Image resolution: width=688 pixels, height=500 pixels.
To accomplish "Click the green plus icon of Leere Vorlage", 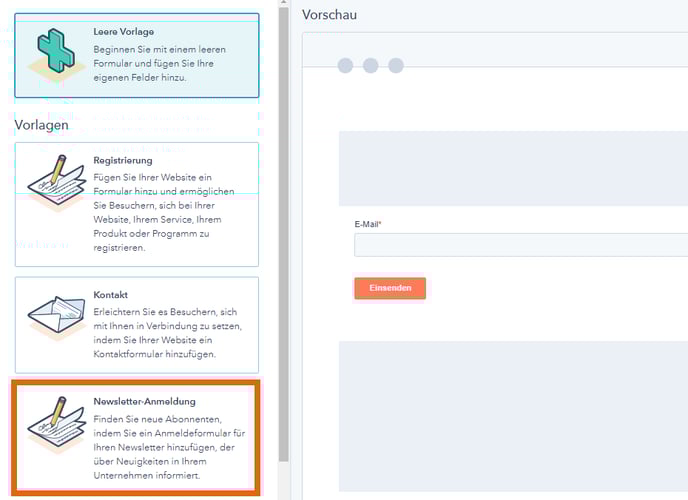I will (56, 51).
